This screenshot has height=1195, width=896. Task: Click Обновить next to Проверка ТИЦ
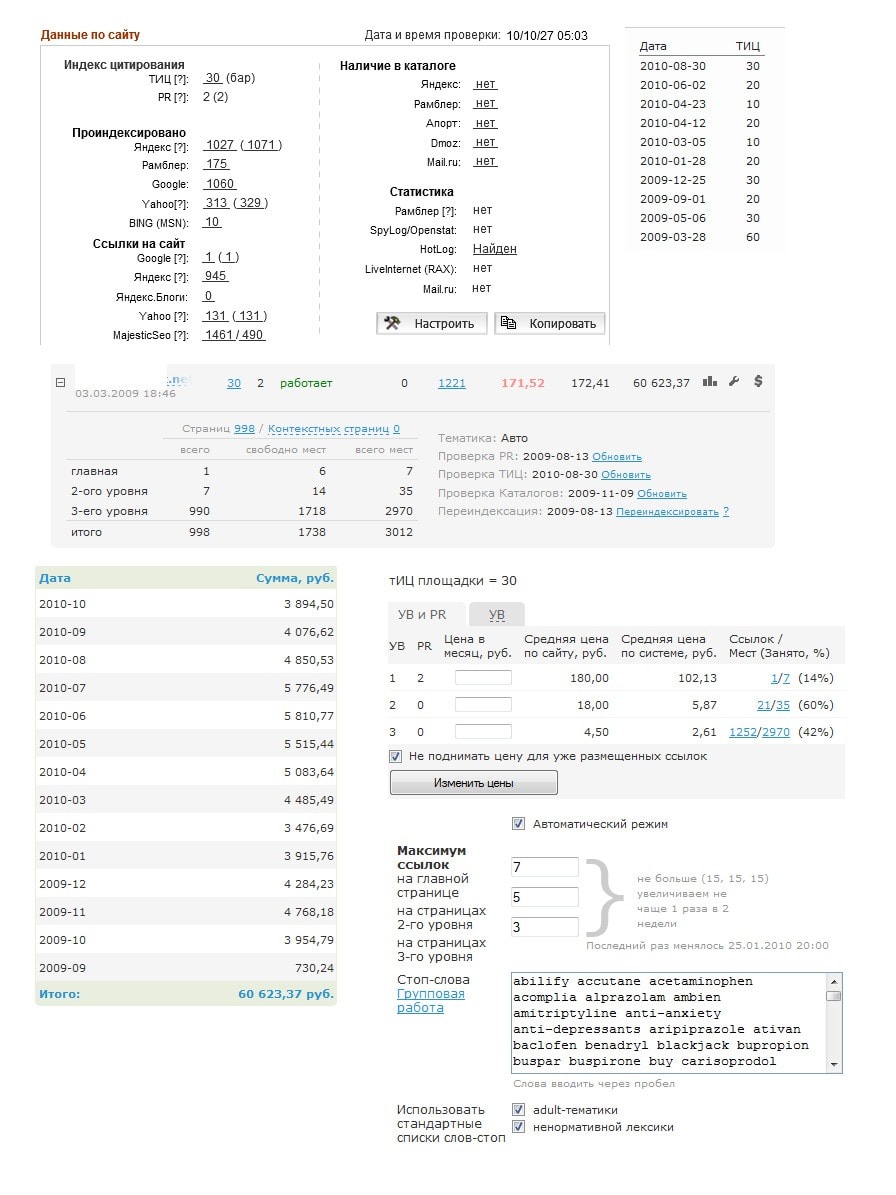click(x=626, y=475)
